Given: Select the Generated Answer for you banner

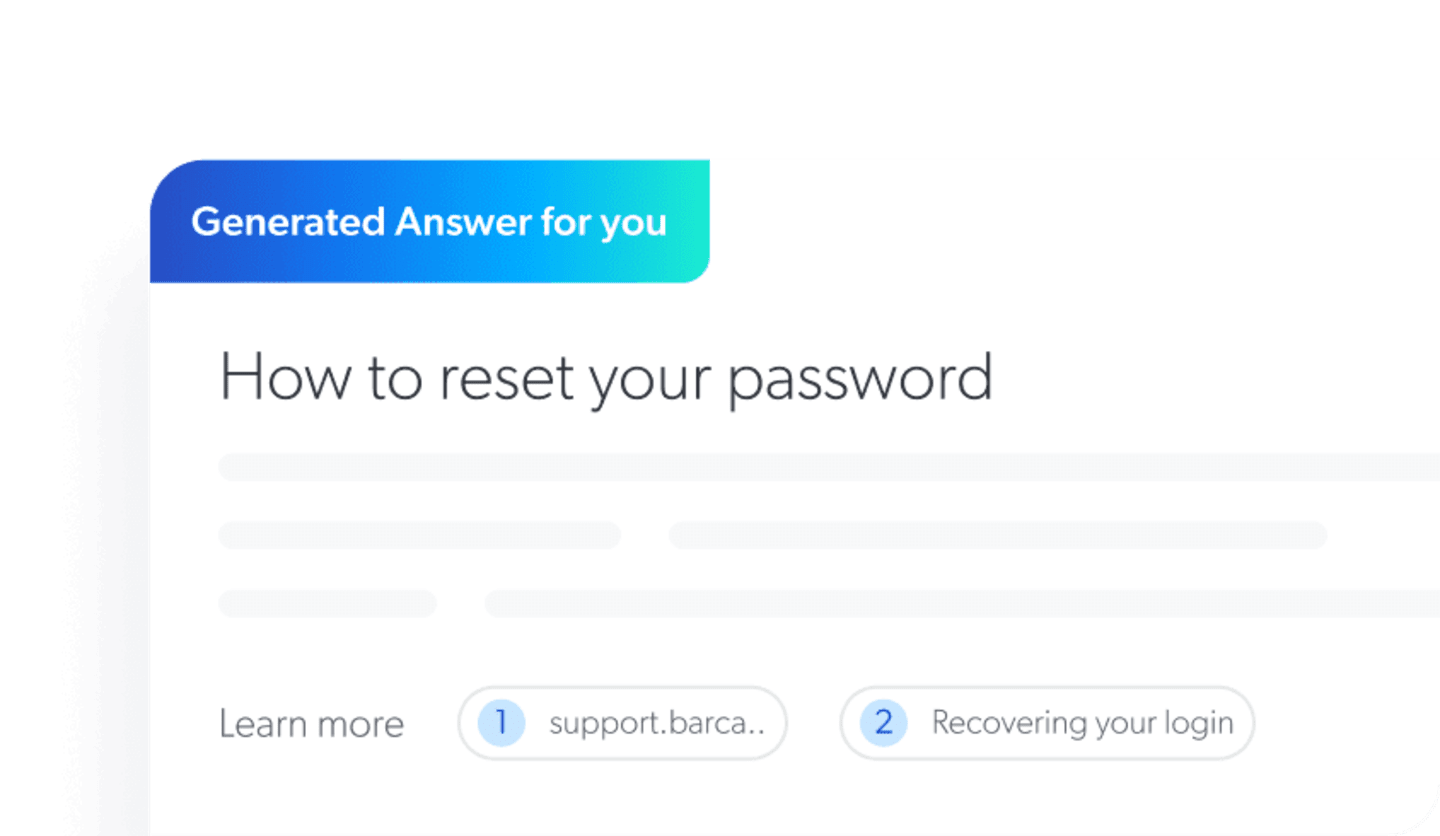Looking at the screenshot, I should tap(429, 221).
